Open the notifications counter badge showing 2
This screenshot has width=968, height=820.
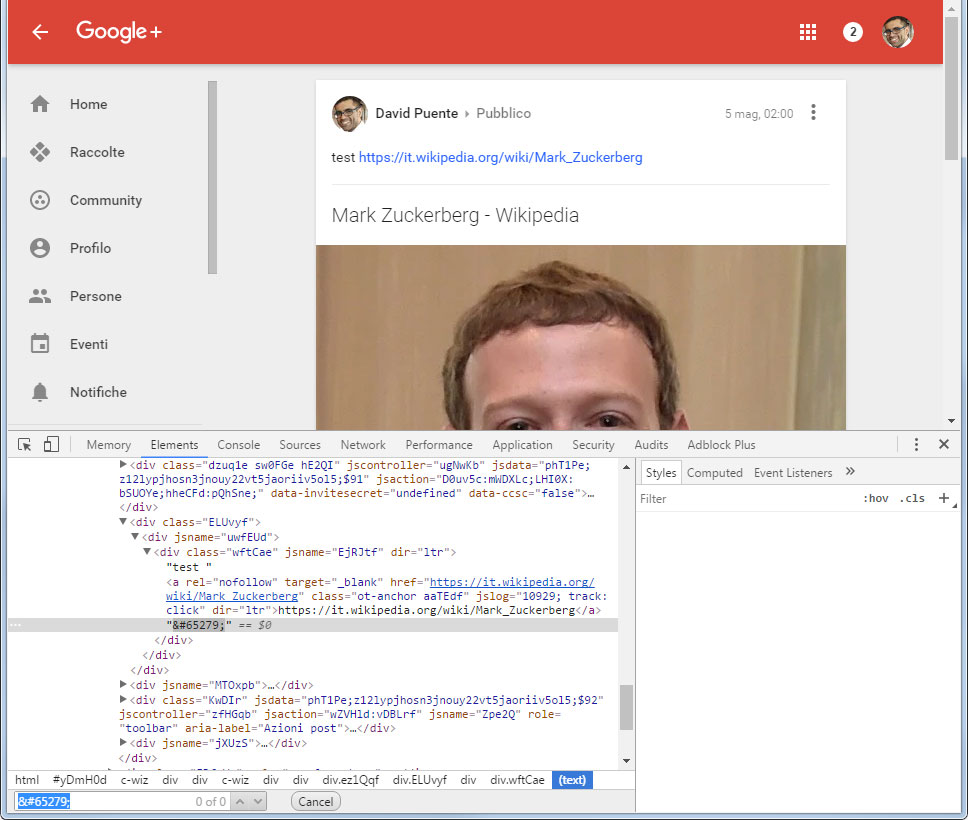853,32
